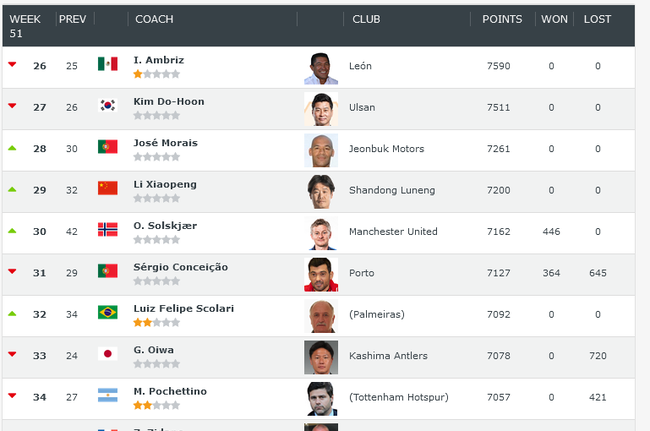Image resolution: width=650 pixels, height=431 pixels.
Task: Open the Manchester United club link
Action: [393, 232]
